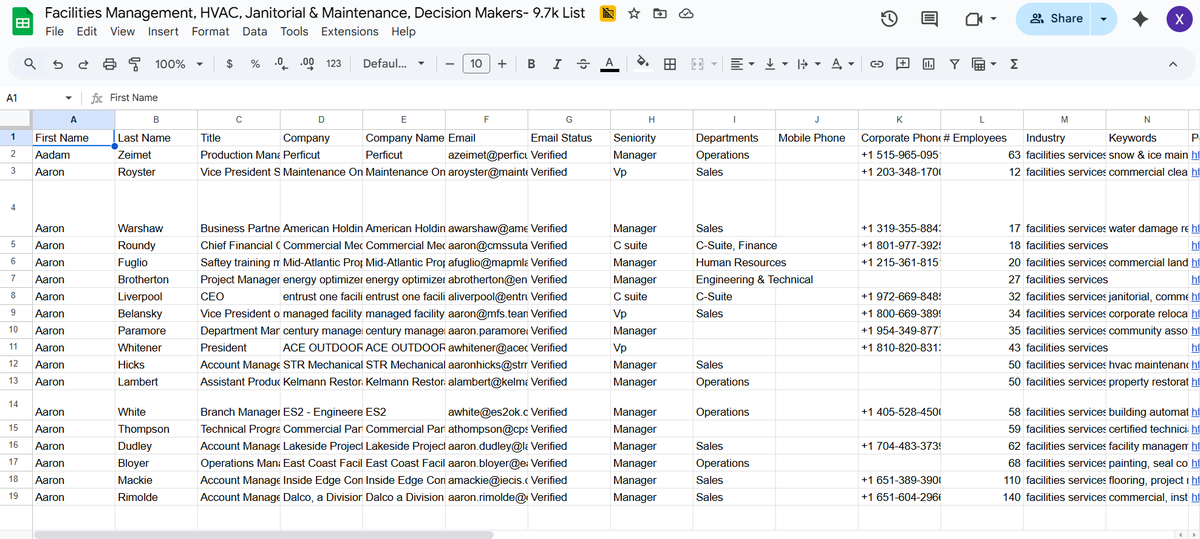Expand the Name box dropdown arrow
The image size is (1200, 539).
click(x=68, y=98)
